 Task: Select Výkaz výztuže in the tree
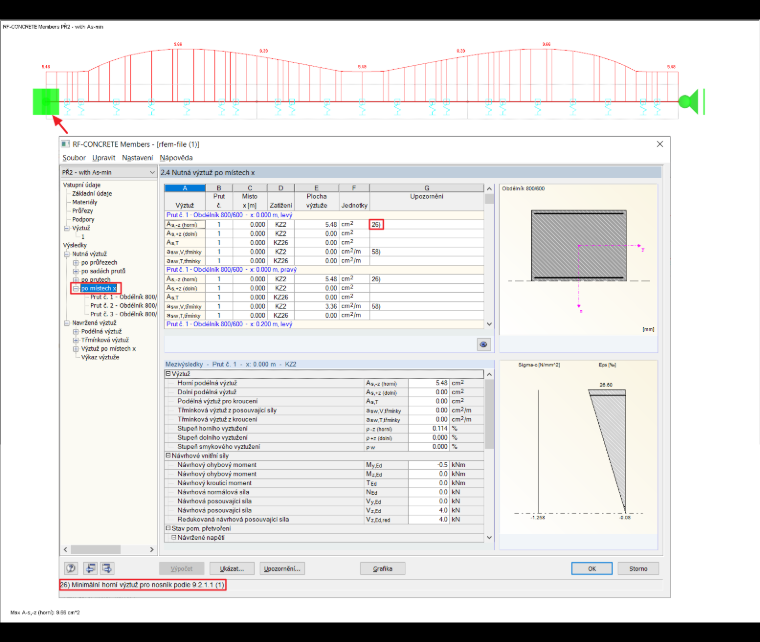[x=100, y=358]
